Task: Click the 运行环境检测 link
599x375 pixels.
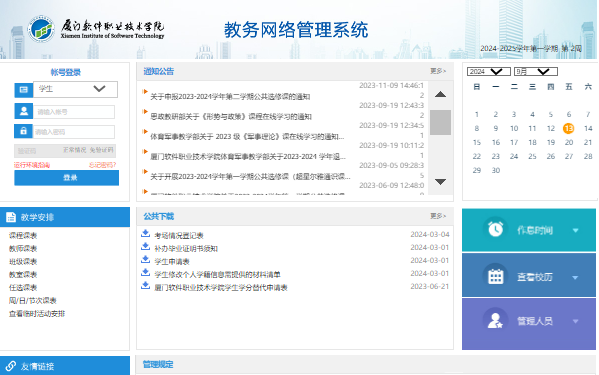Action: click(32, 165)
